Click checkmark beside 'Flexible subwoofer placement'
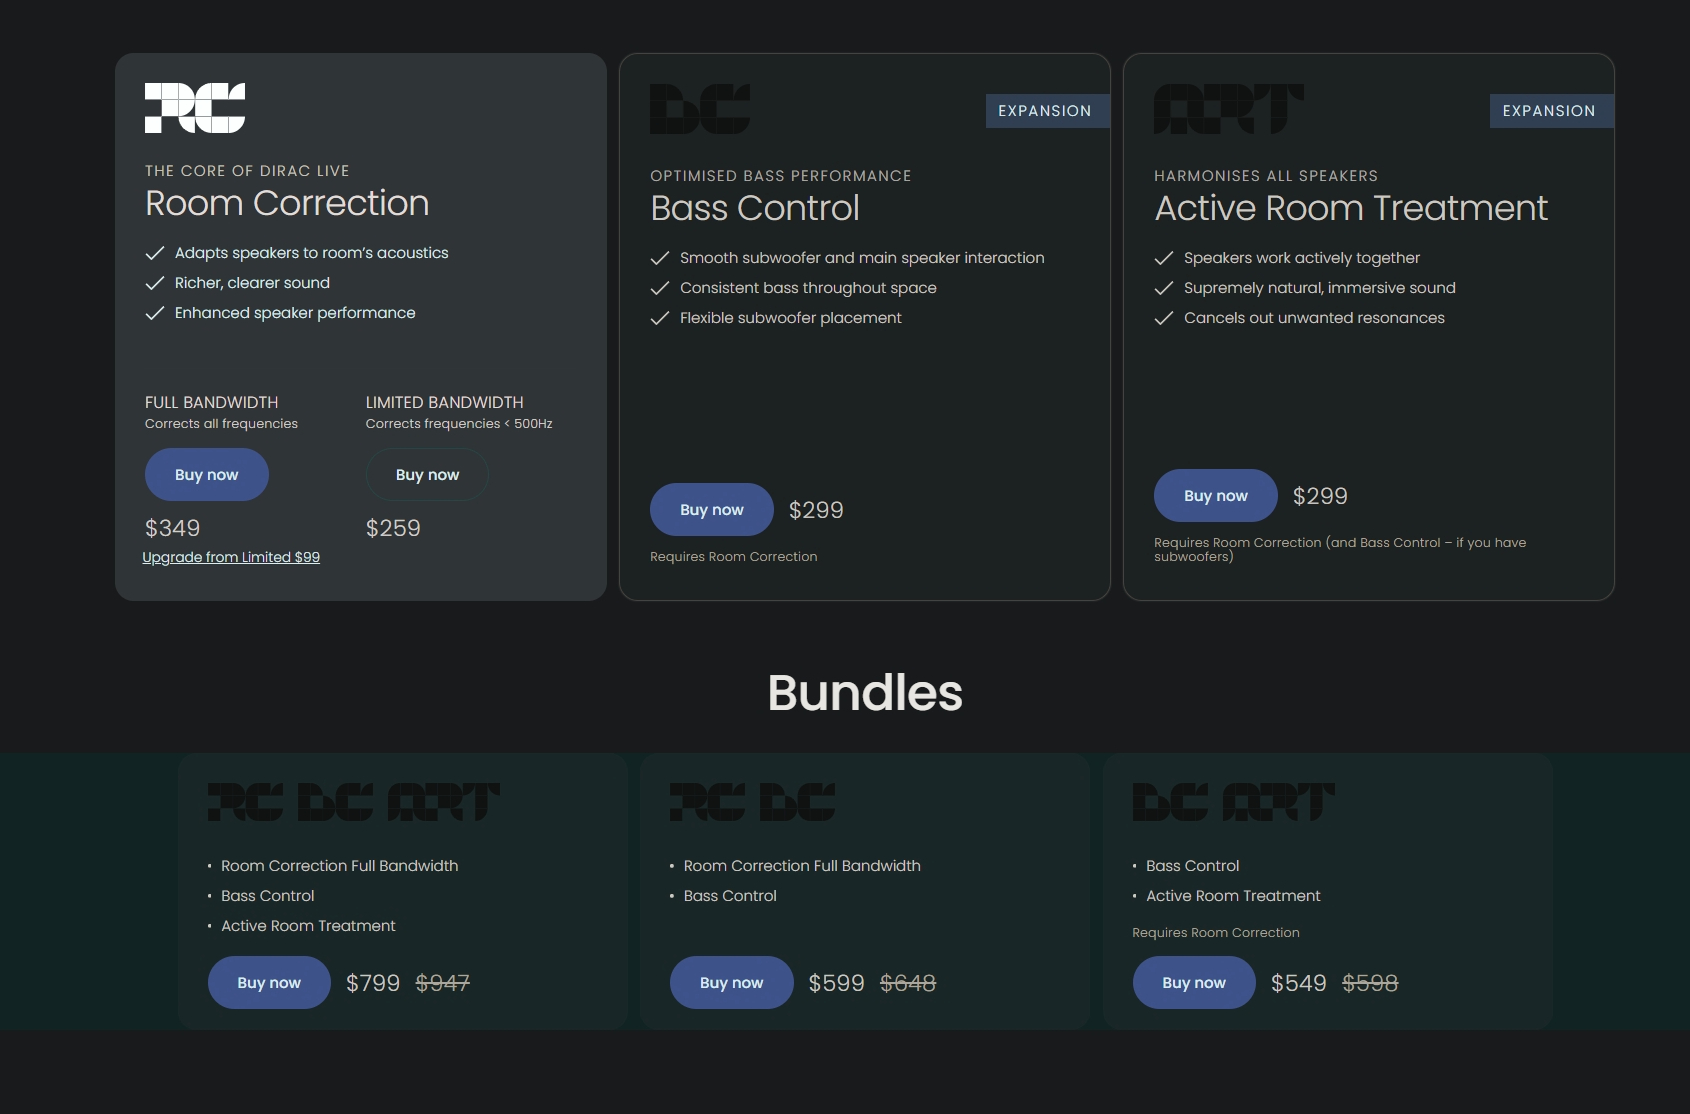The image size is (1690, 1114). [x=660, y=318]
